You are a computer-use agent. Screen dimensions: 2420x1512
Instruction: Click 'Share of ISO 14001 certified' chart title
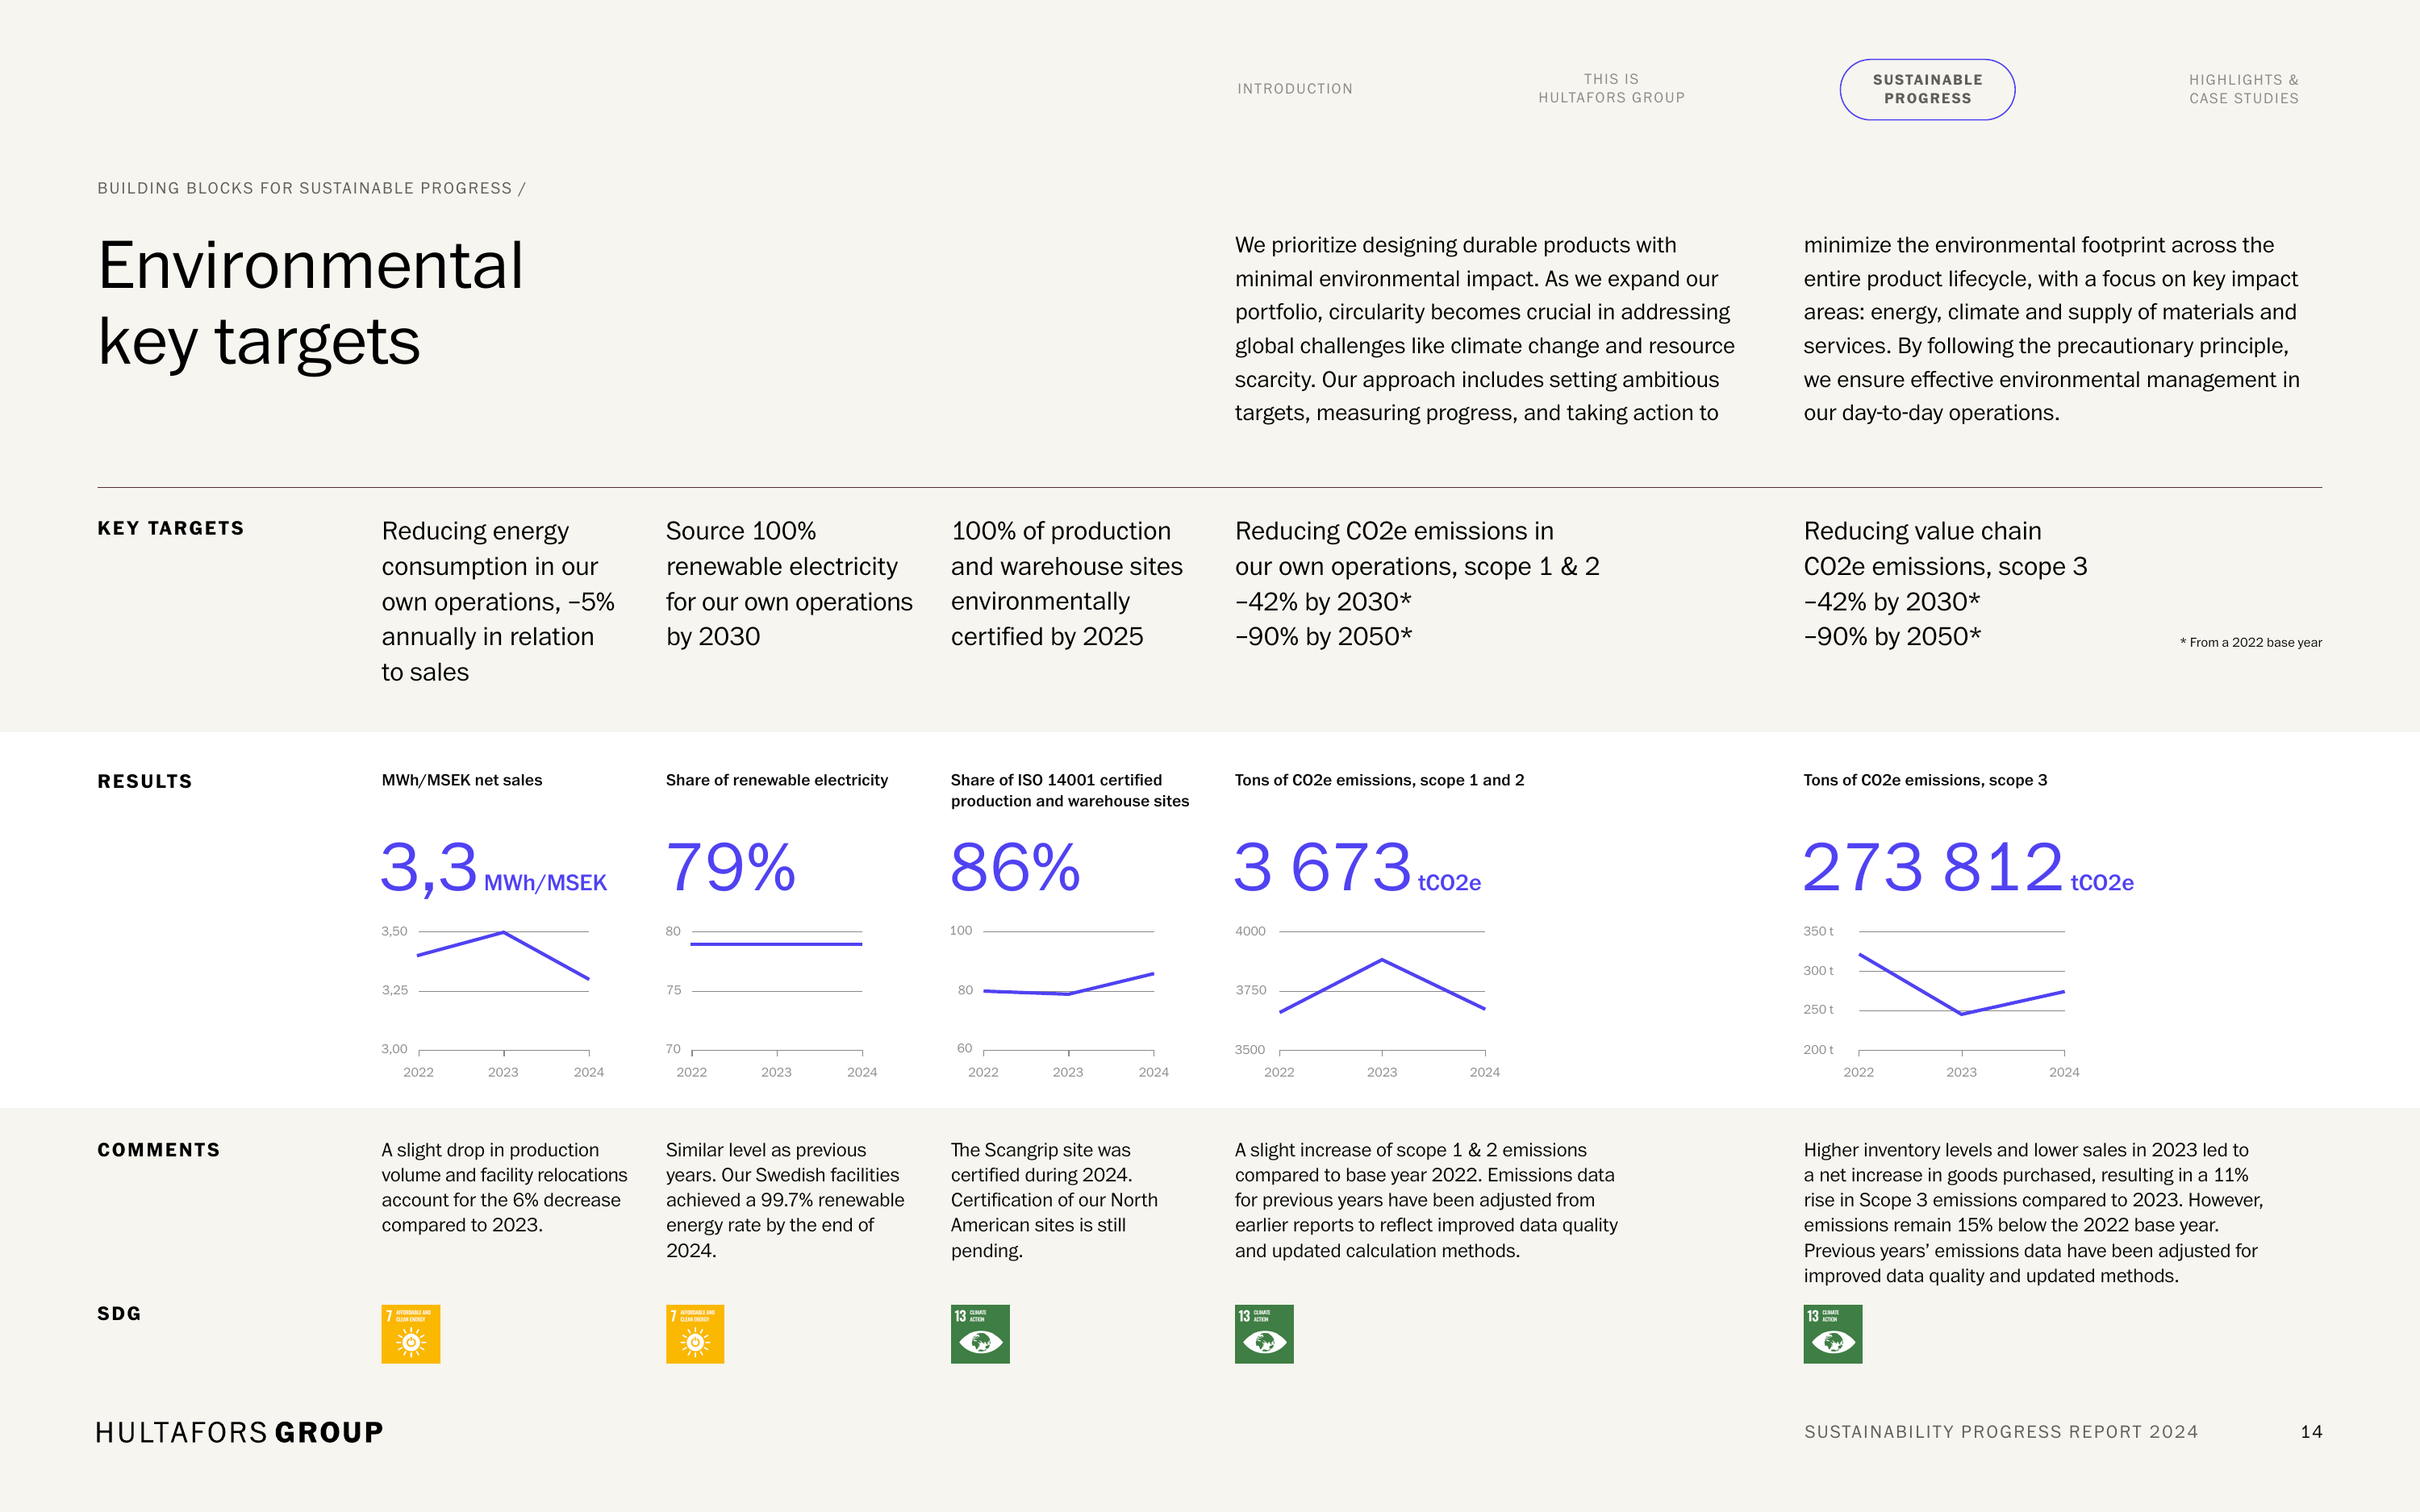(x=1070, y=790)
